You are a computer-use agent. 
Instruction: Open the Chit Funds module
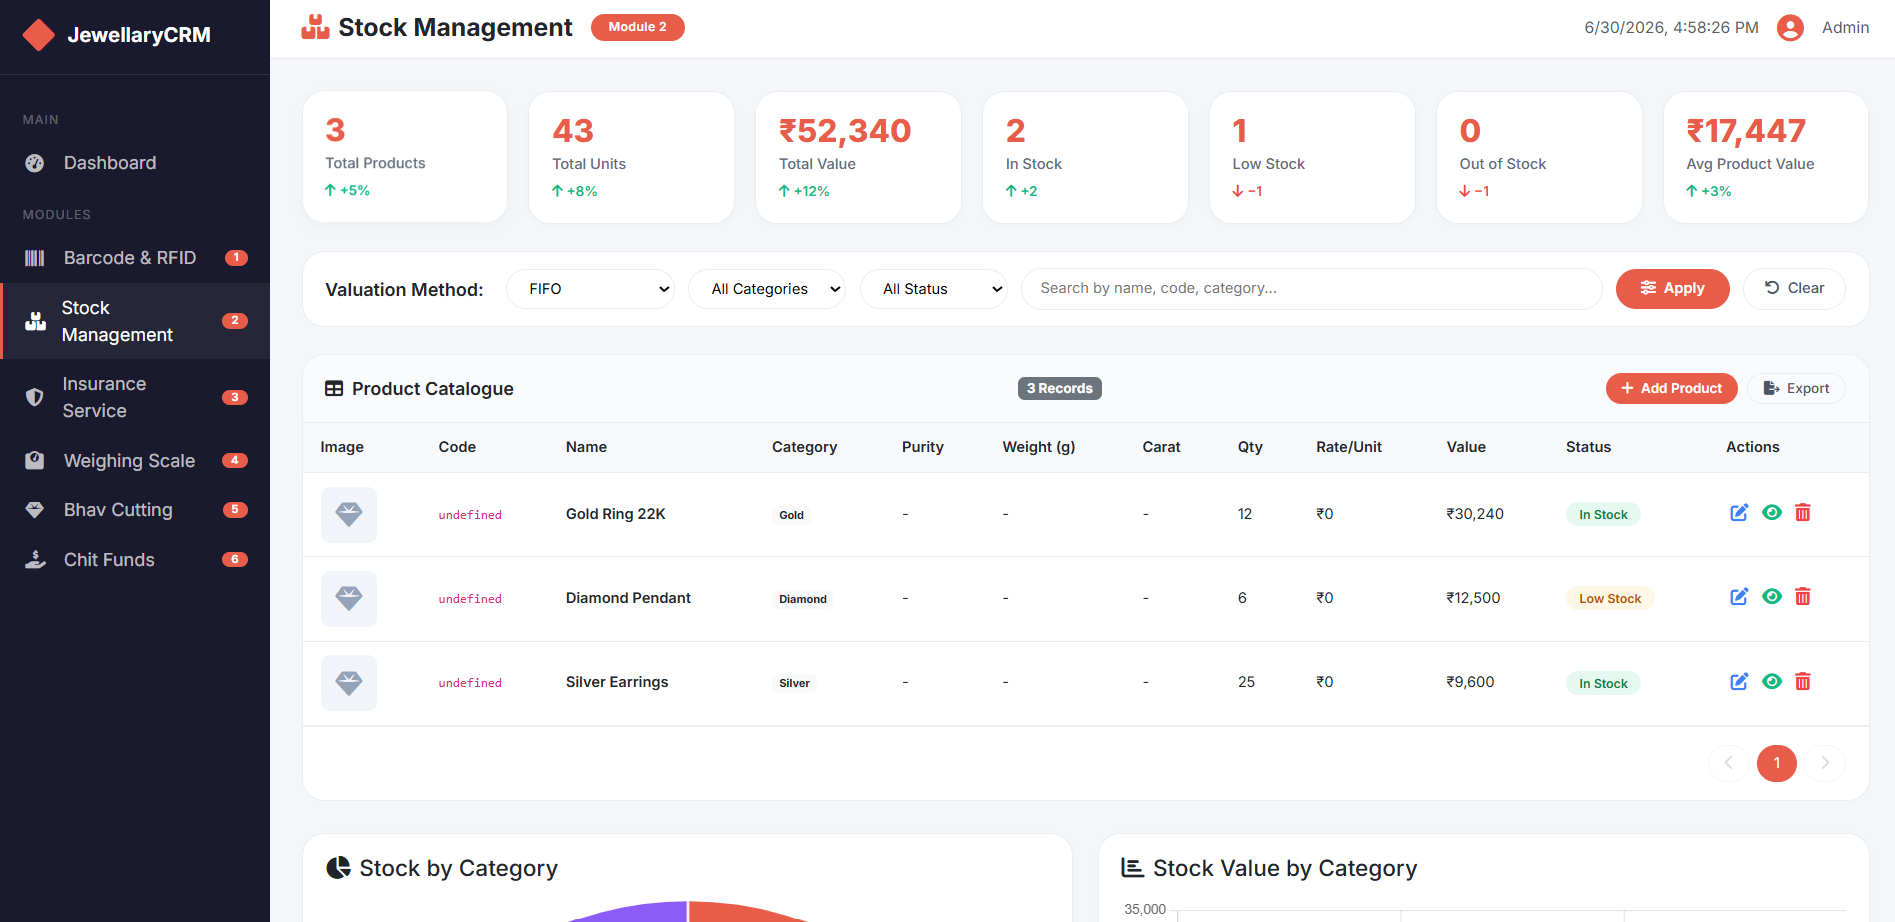tap(135, 560)
